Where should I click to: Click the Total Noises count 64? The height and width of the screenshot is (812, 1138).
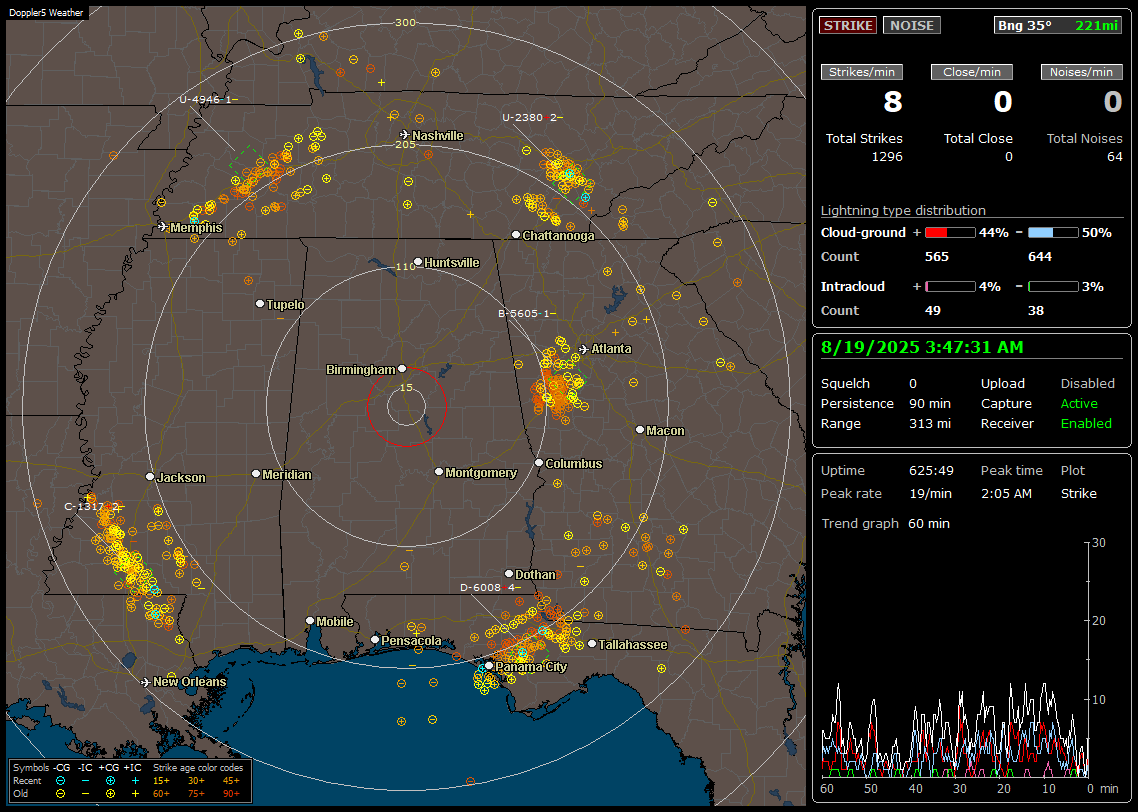1114,157
